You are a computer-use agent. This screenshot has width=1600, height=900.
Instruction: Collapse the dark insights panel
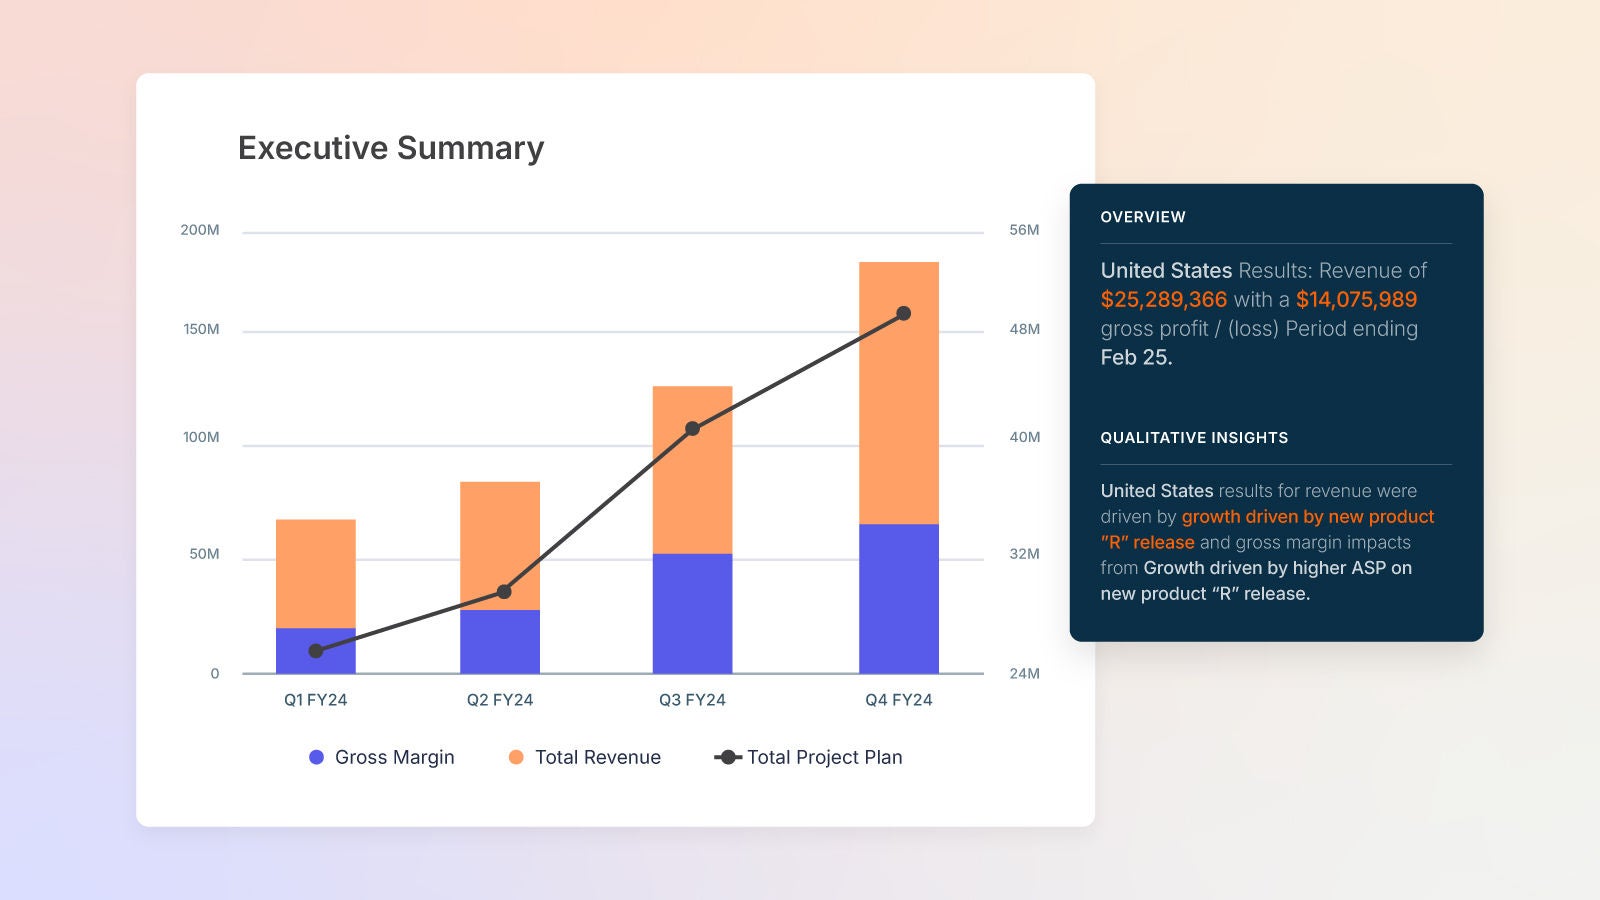pyautogui.click(x=1276, y=410)
